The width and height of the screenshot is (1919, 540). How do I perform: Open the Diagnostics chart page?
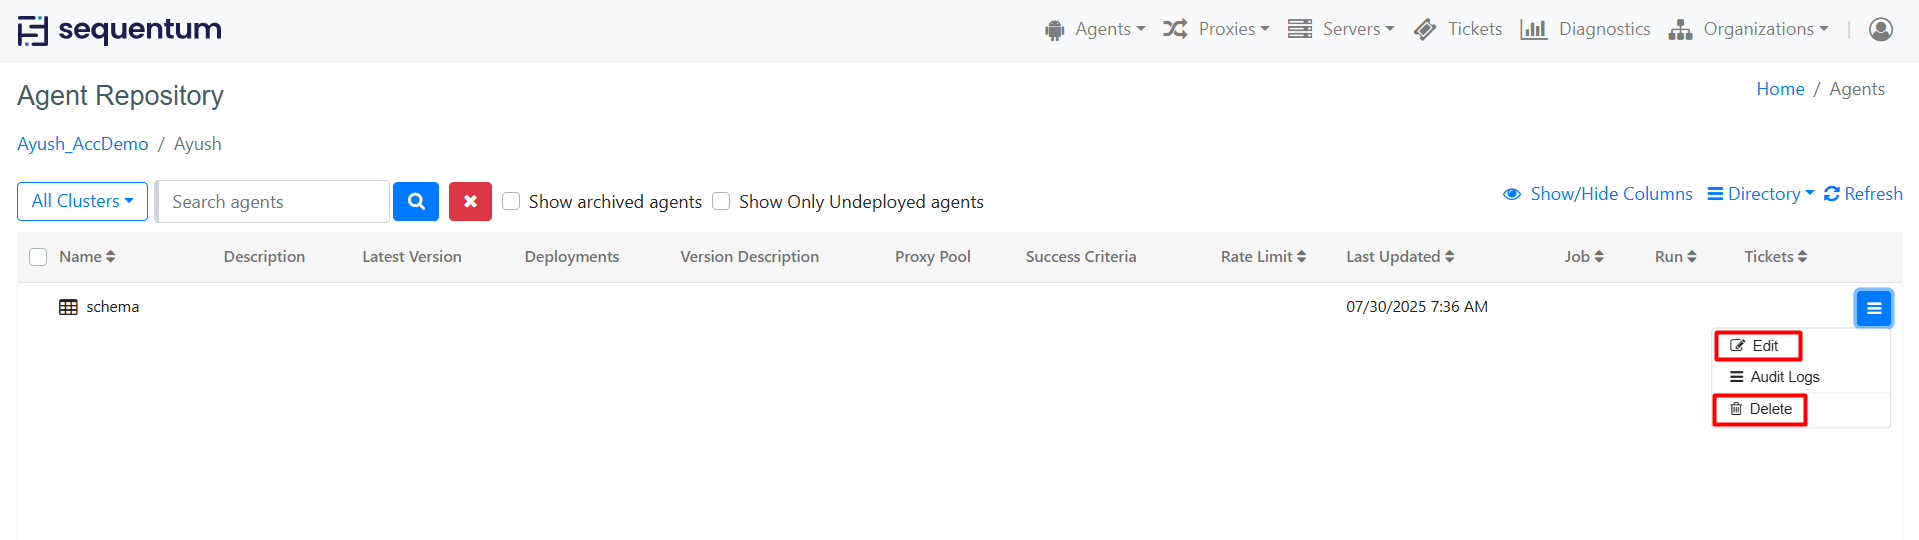1585,29
